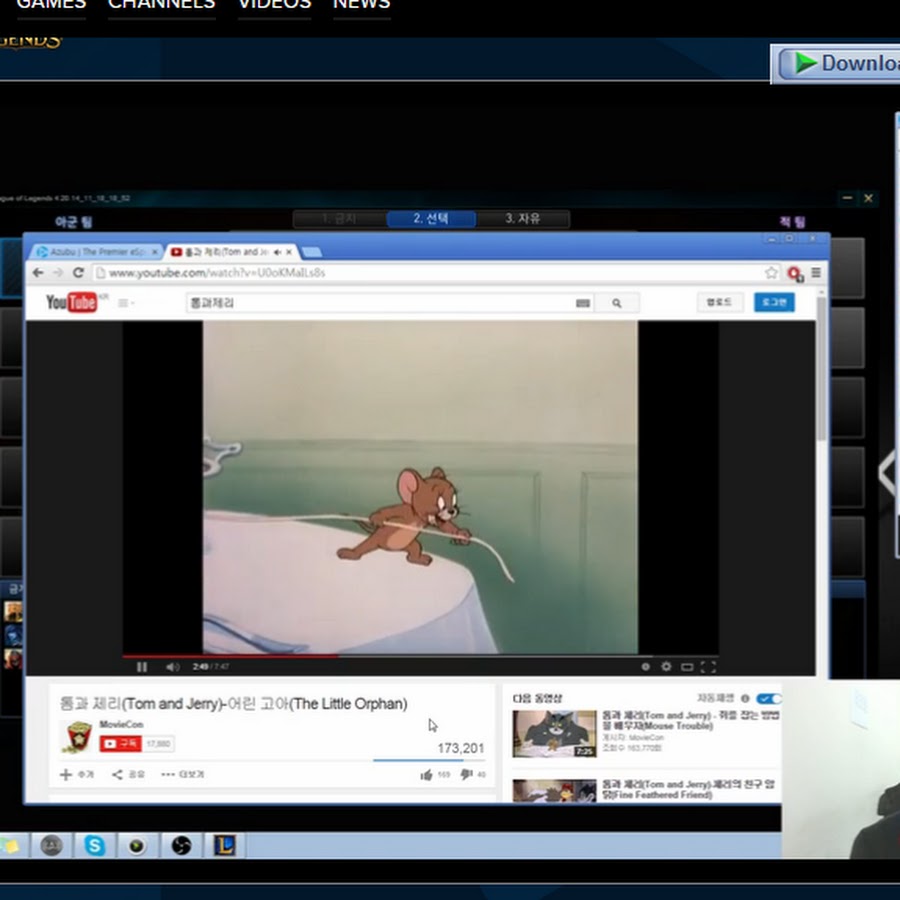
Task: Toggle the autoplay switch
Action: click(x=769, y=698)
